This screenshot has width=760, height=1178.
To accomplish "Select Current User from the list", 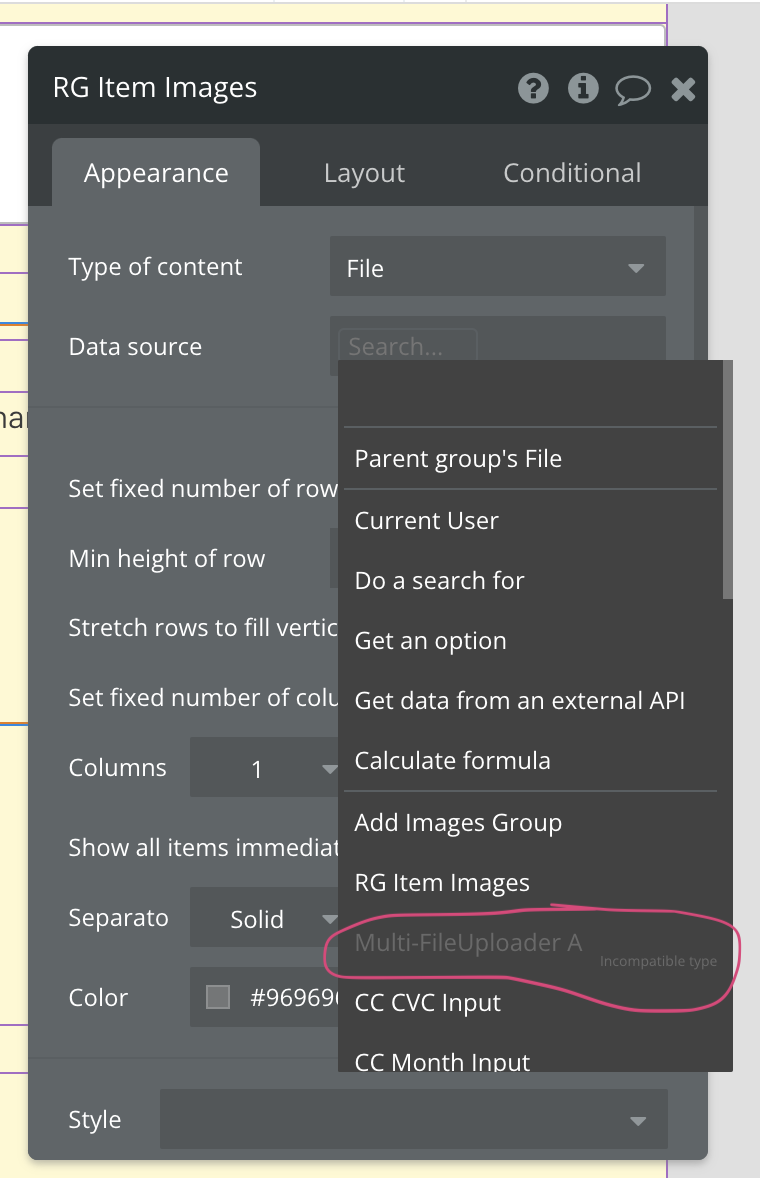I will pyautogui.click(x=427, y=521).
